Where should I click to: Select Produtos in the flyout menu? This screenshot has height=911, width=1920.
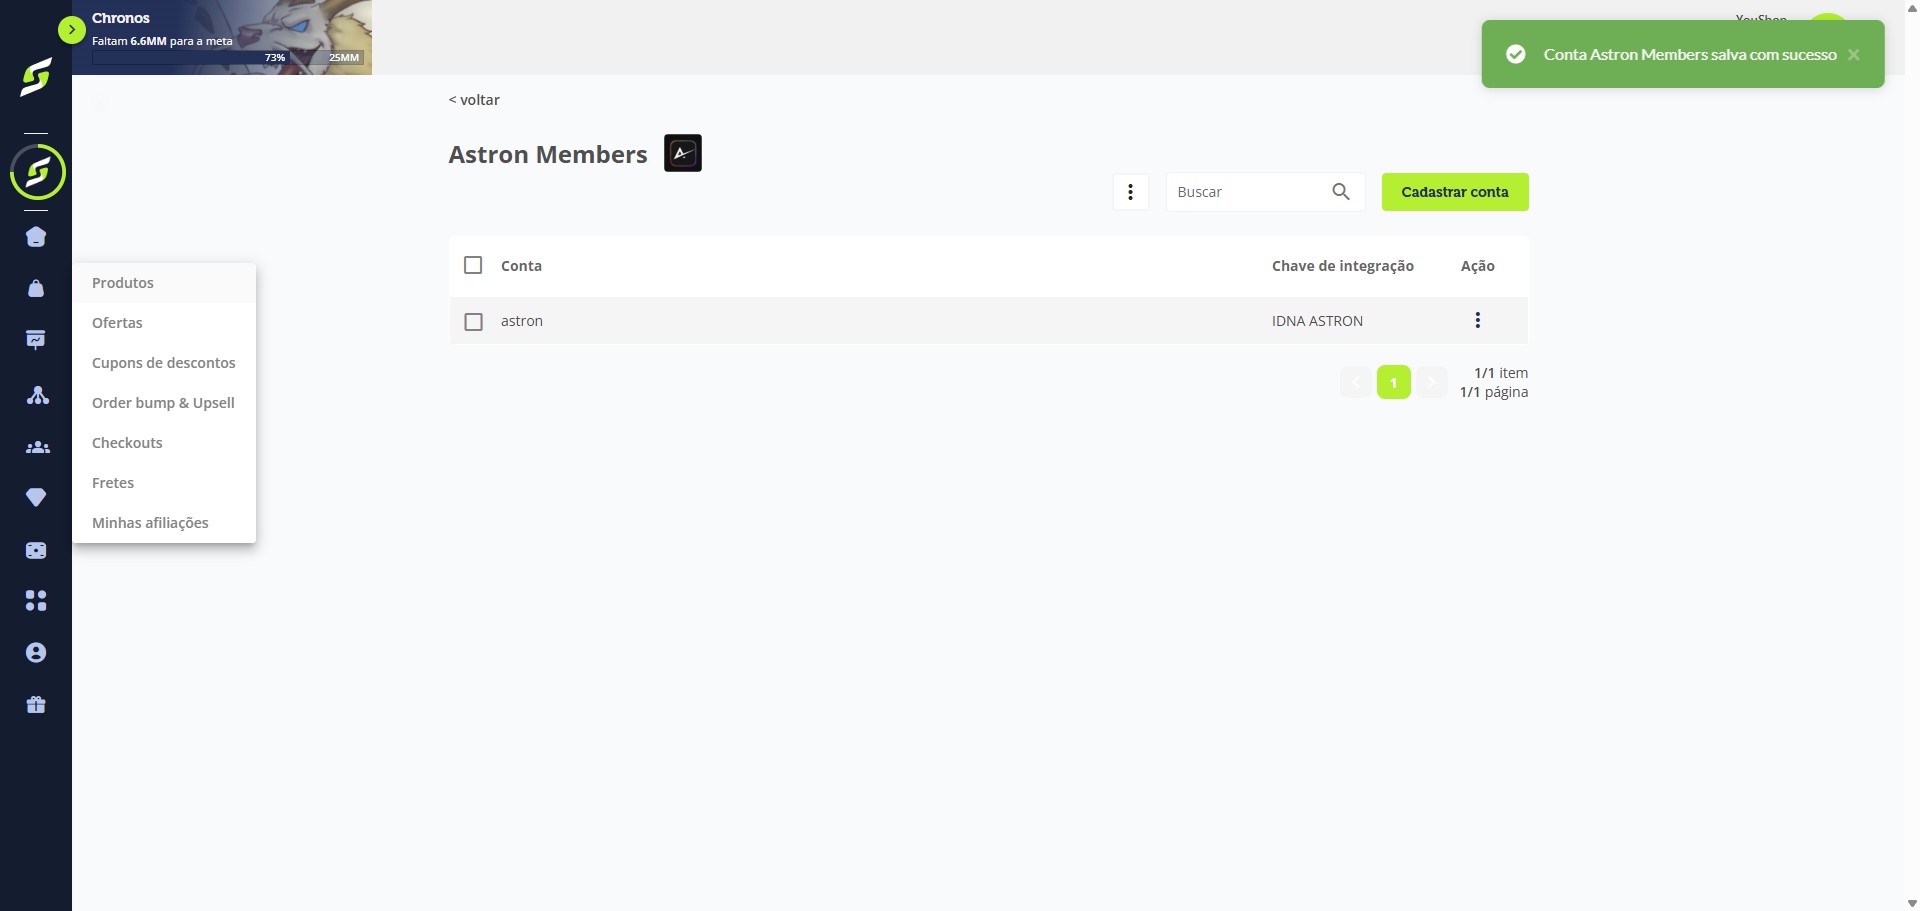(164, 283)
